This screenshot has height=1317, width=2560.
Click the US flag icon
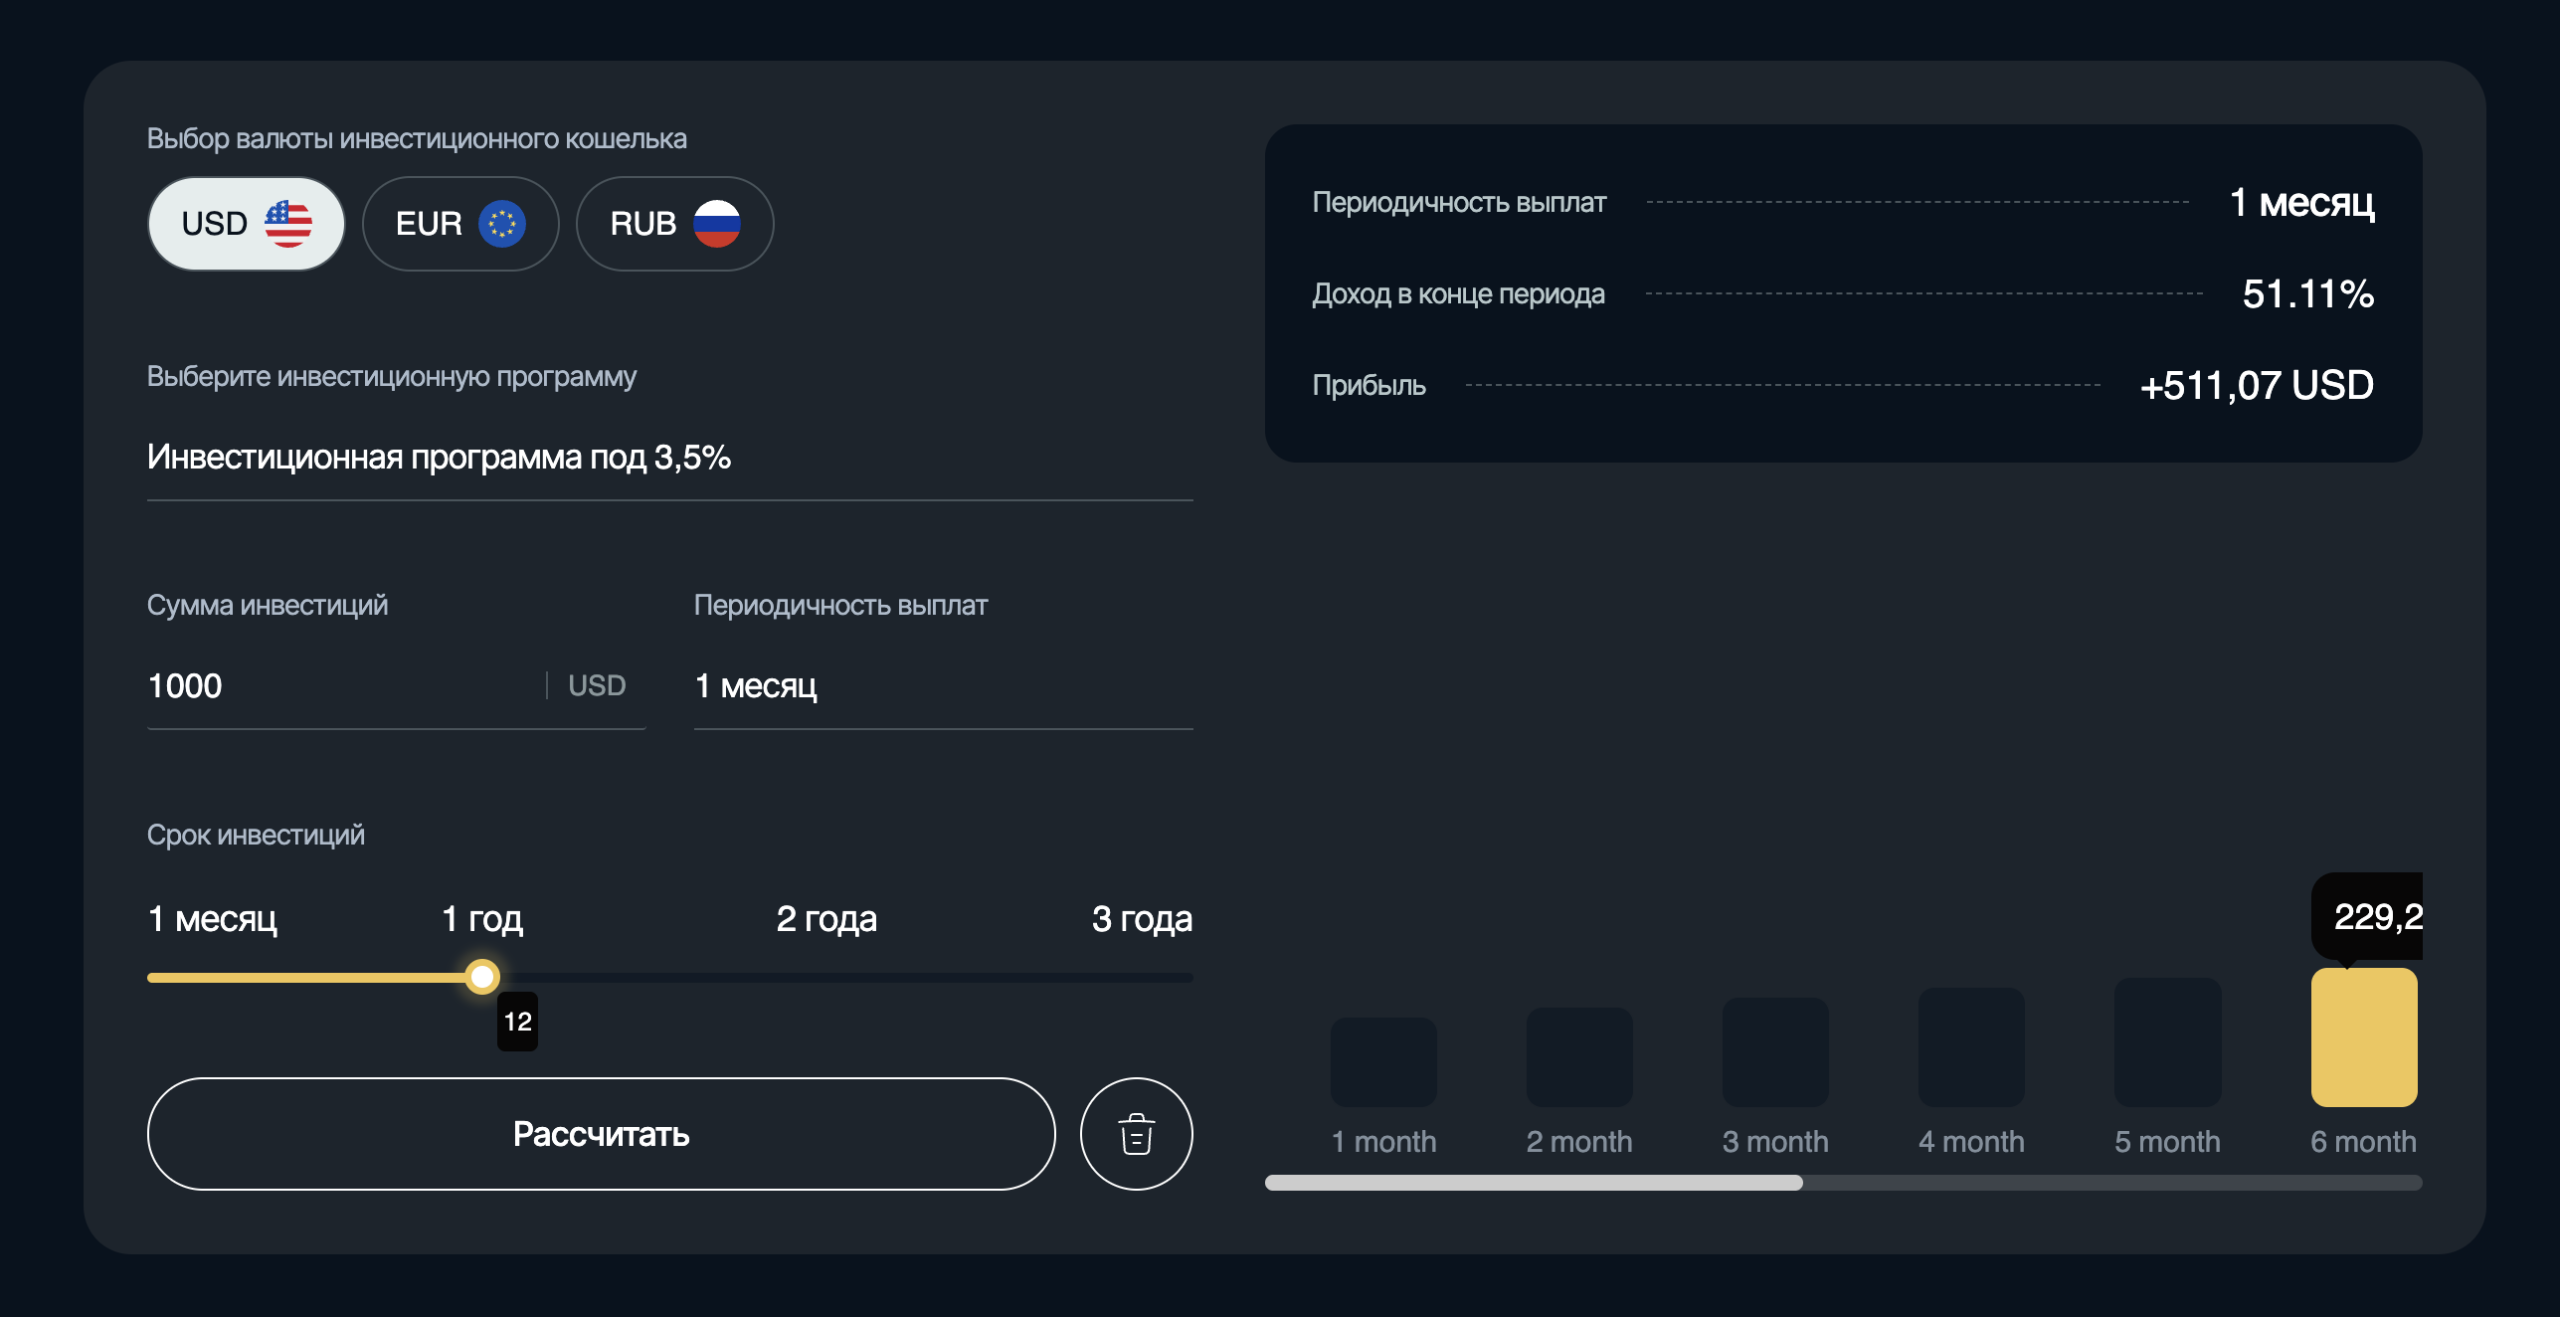(288, 223)
